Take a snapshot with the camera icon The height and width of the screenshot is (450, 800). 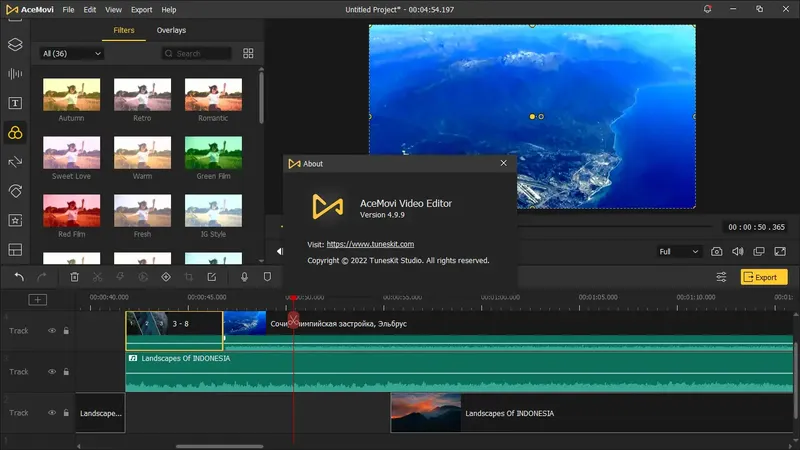pos(717,252)
